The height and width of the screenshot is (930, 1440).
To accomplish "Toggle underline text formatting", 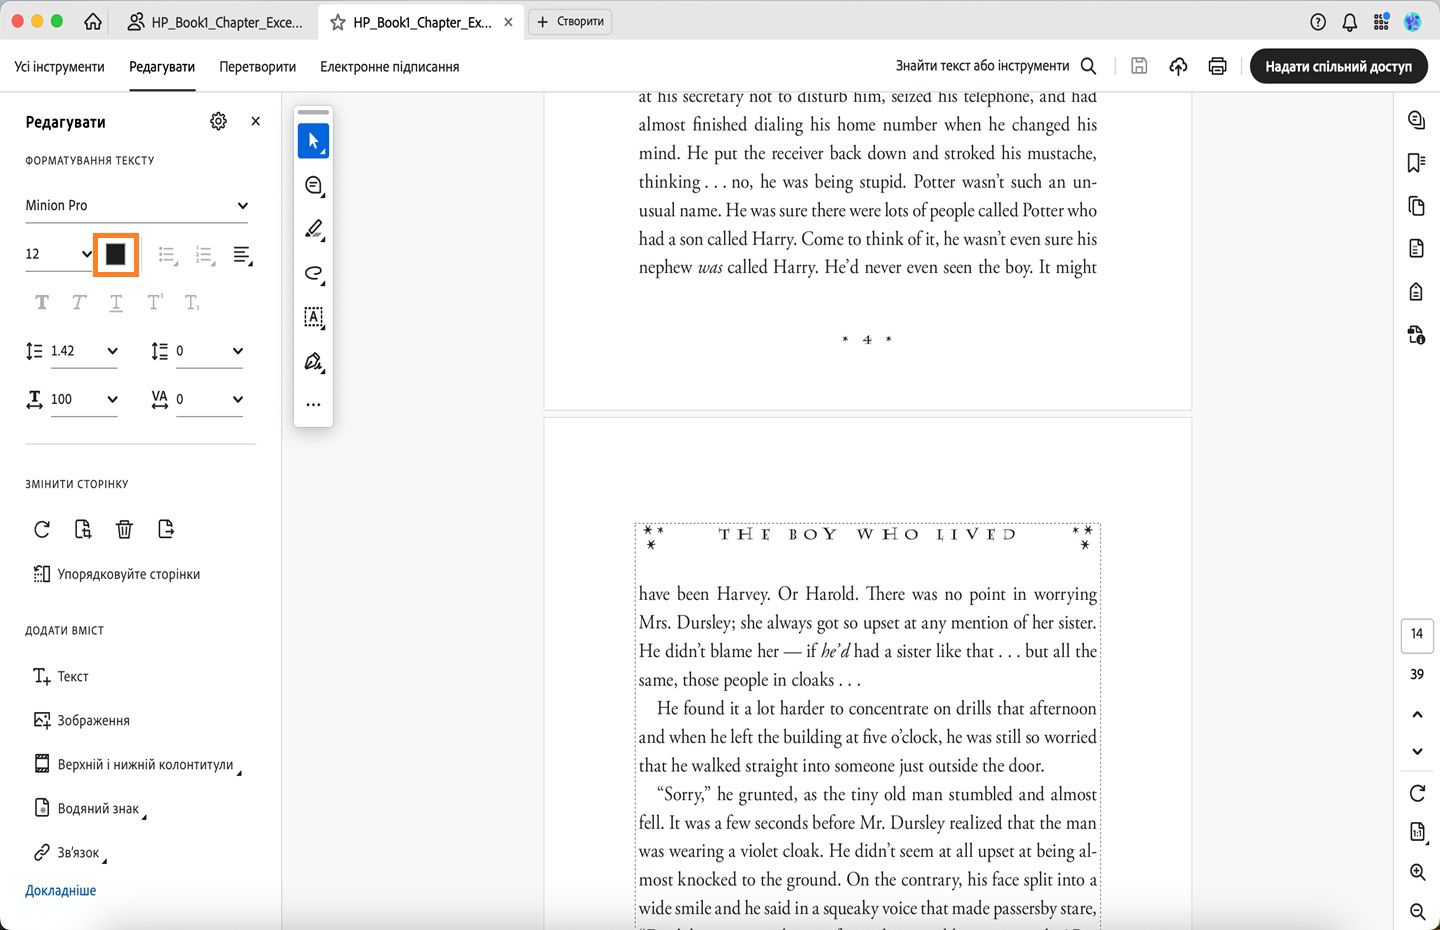I will [116, 302].
